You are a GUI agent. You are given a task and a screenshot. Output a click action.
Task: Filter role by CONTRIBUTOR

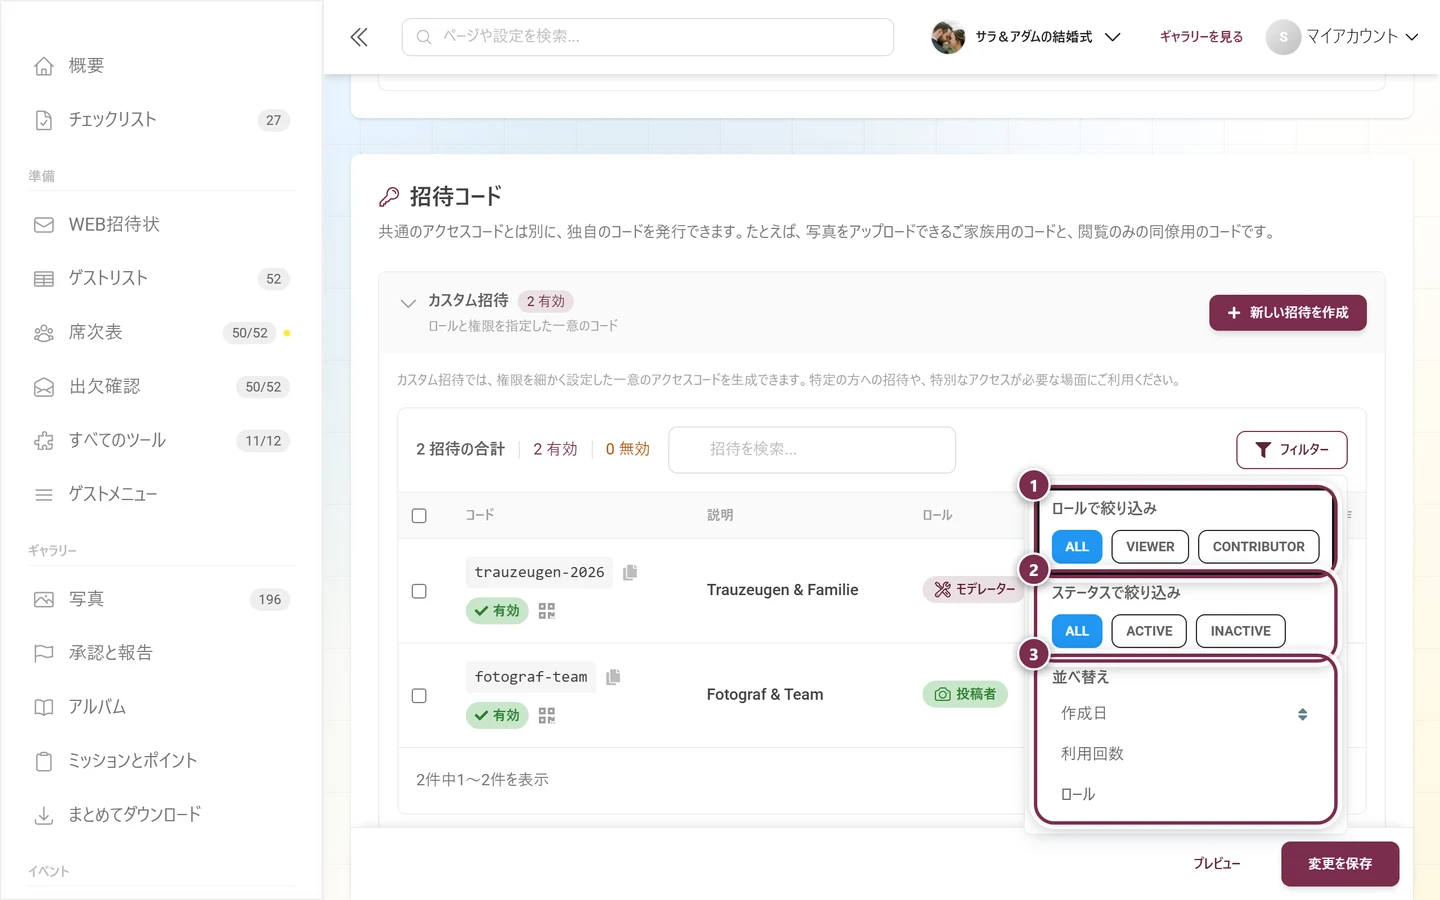click(x=1258, y=547)
